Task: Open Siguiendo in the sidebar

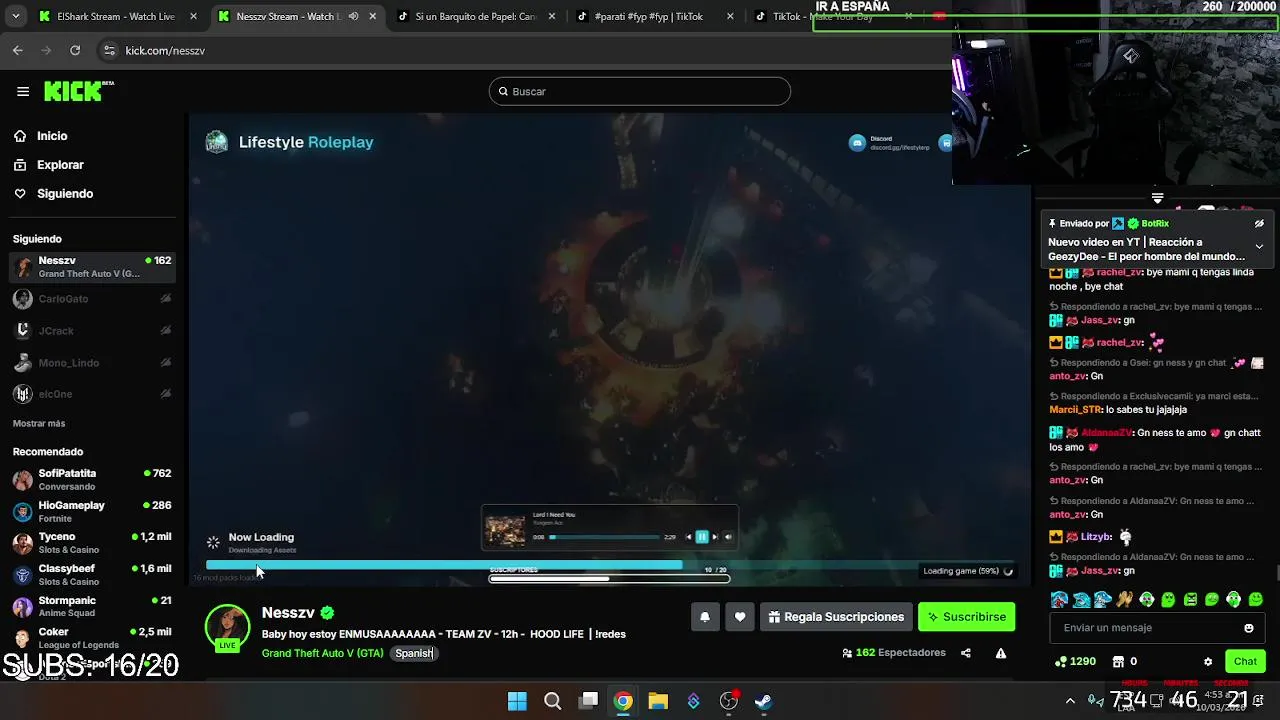Action: [x=65, y=194]
